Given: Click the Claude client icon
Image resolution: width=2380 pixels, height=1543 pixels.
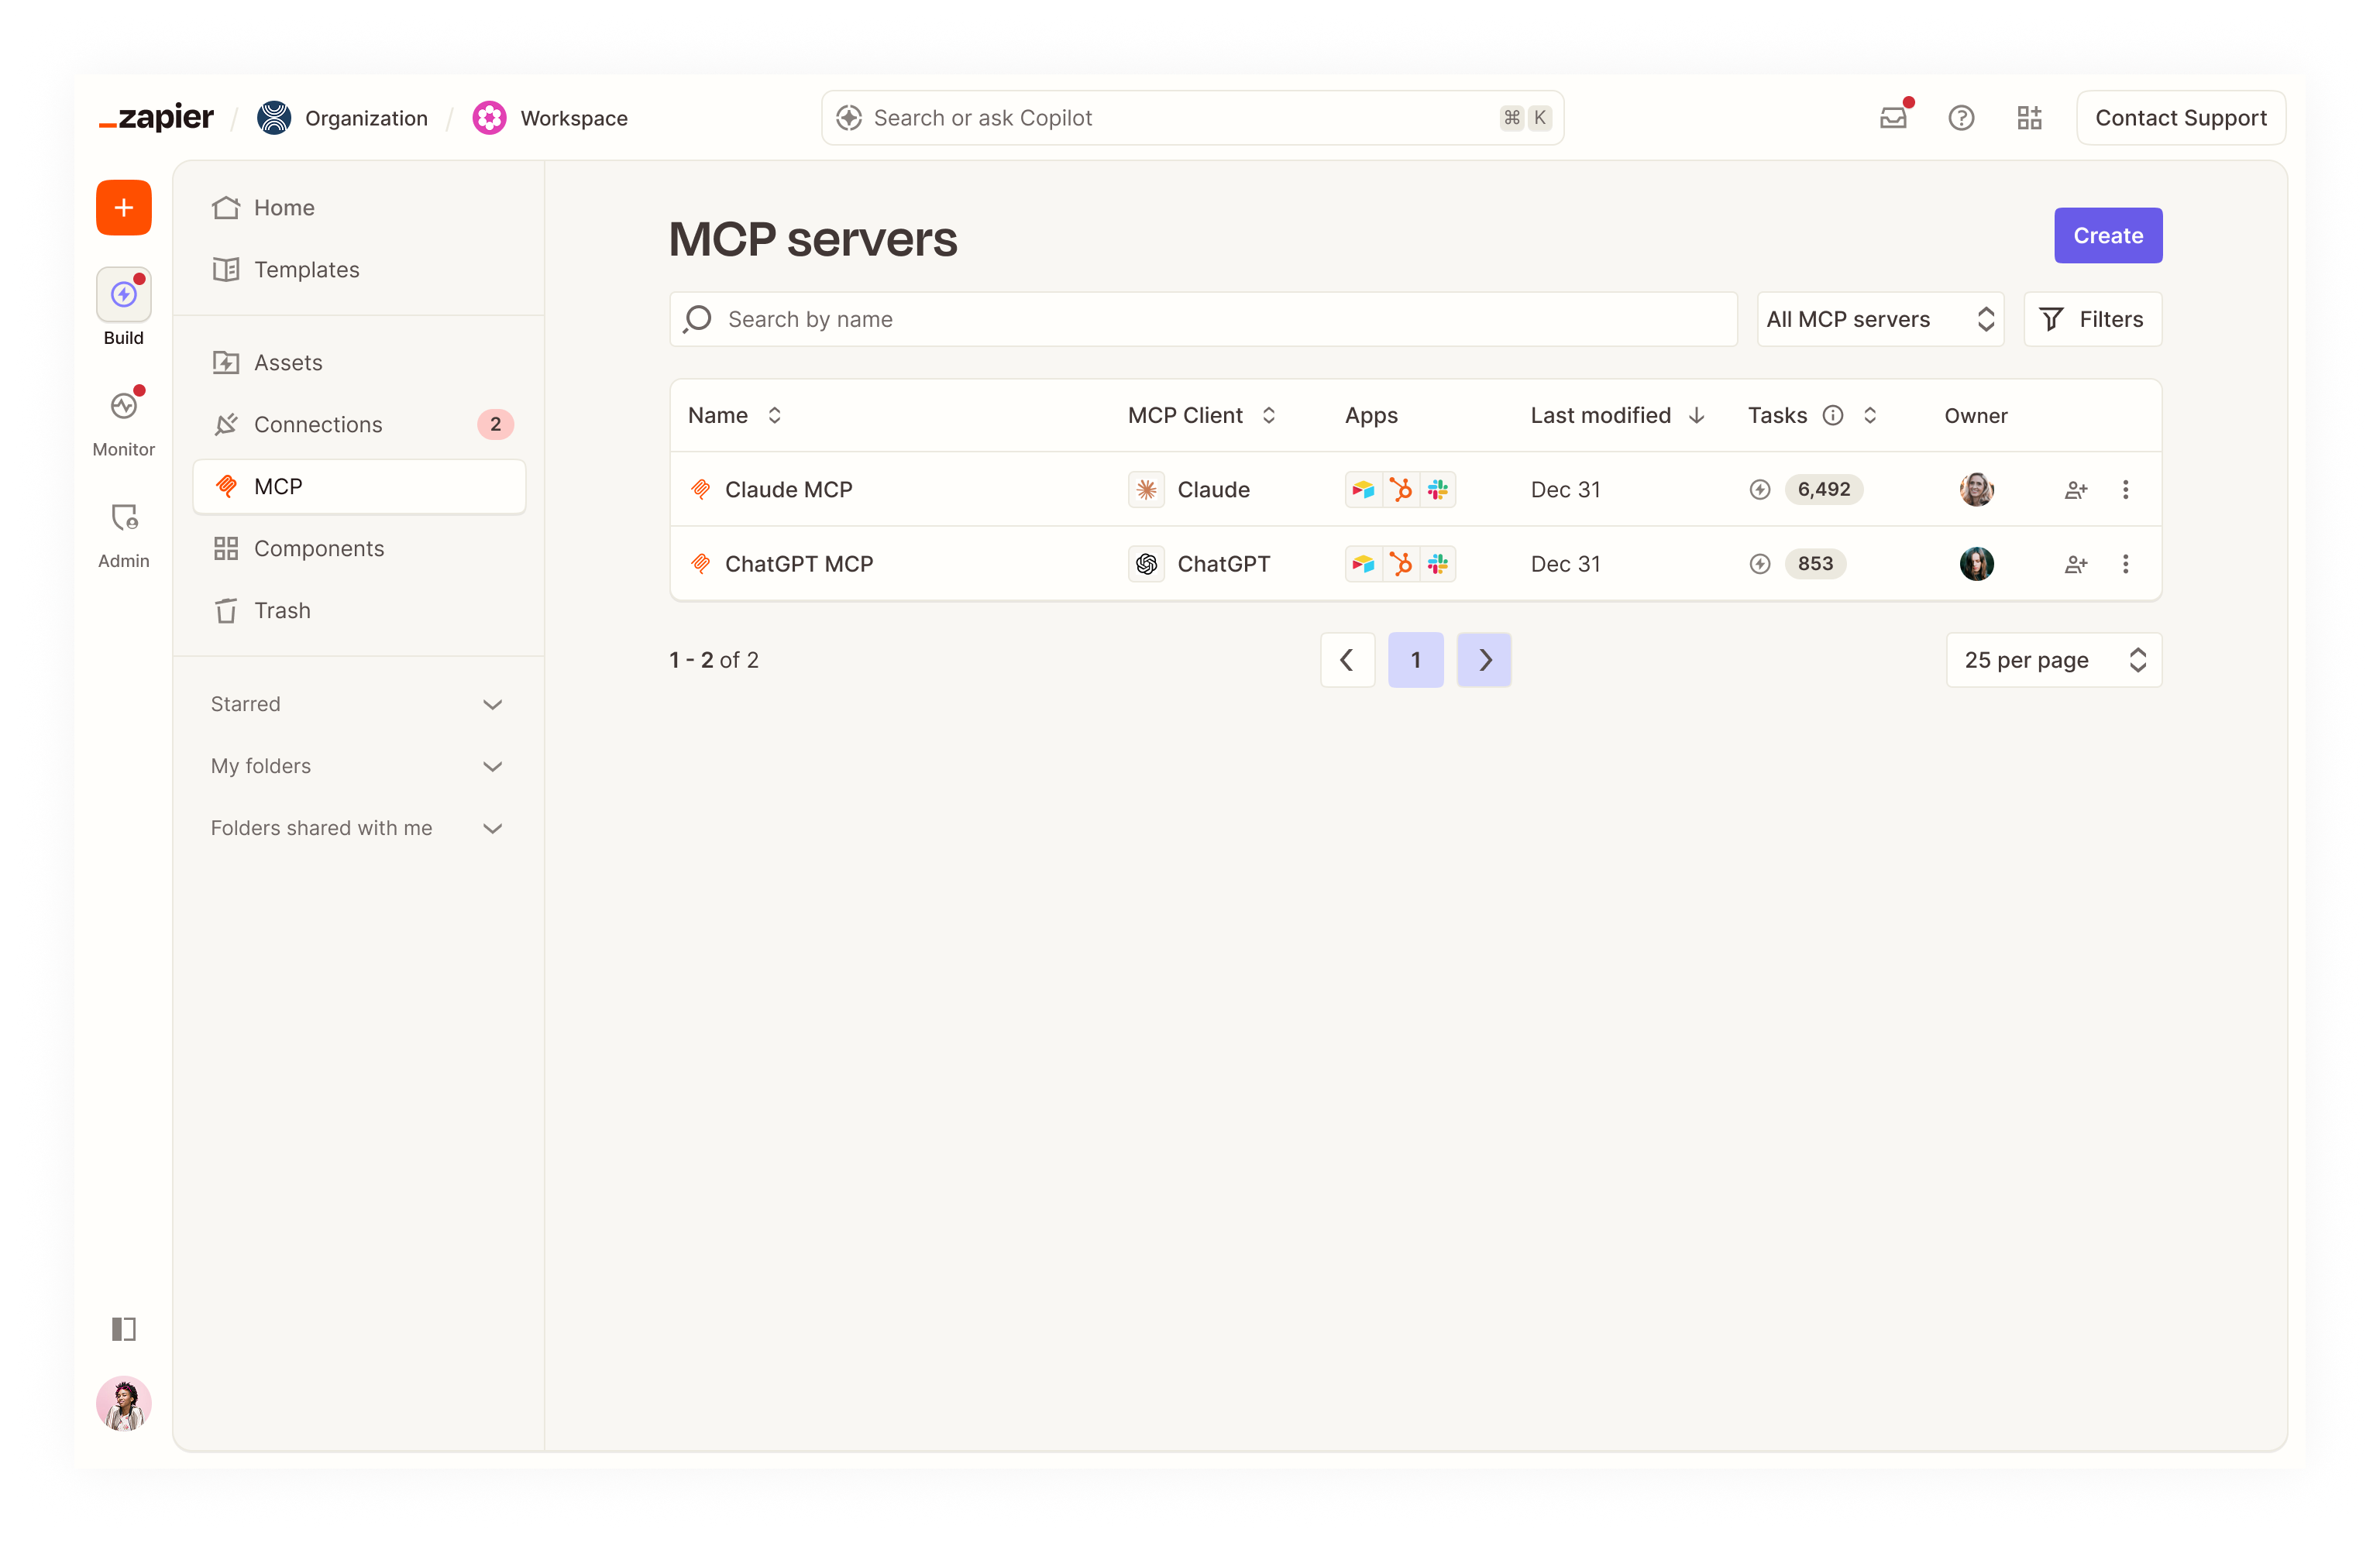Looking at the screenshot, I should click(x=1146, y=490).
